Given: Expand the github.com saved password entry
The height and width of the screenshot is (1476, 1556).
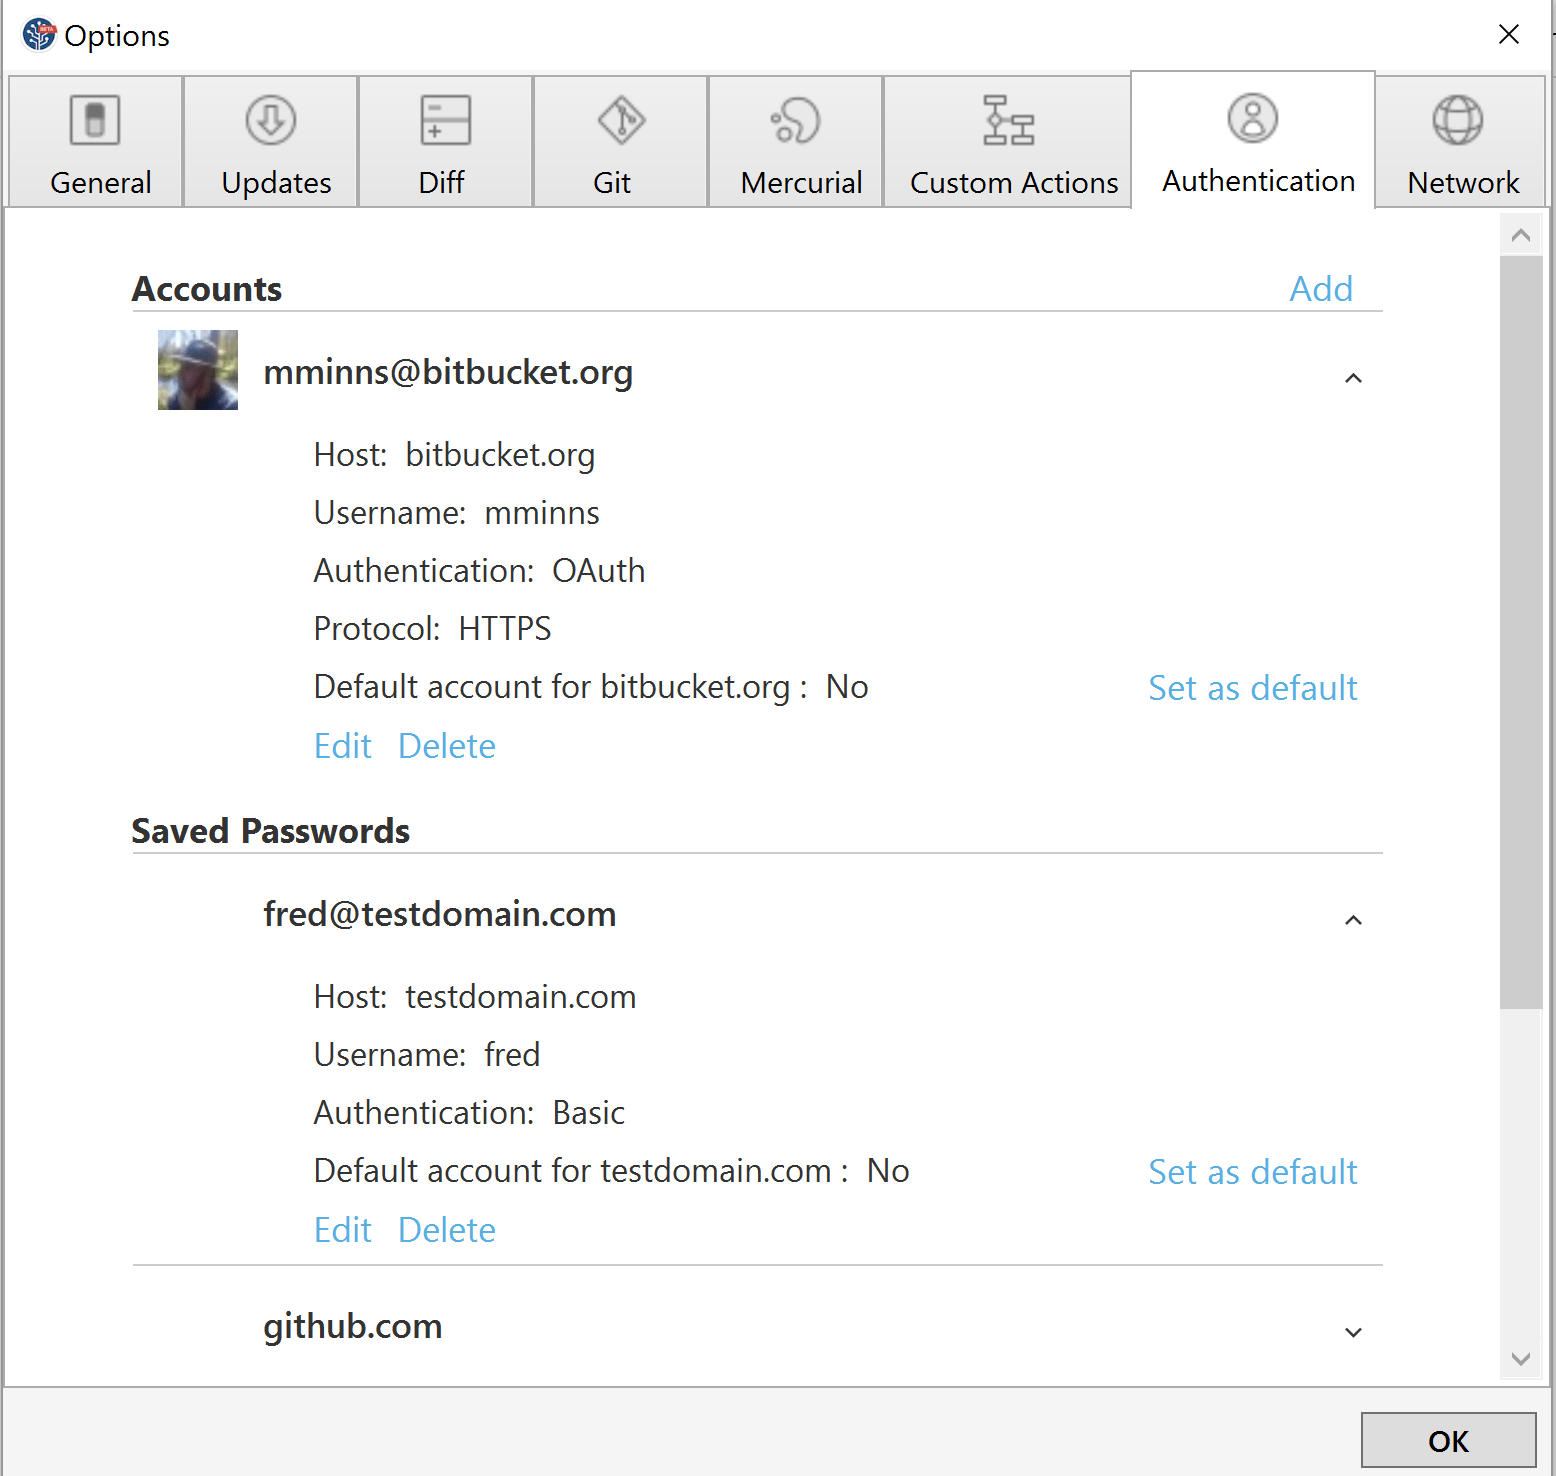Looking at the screenshot, I should pos(1353,1331).
